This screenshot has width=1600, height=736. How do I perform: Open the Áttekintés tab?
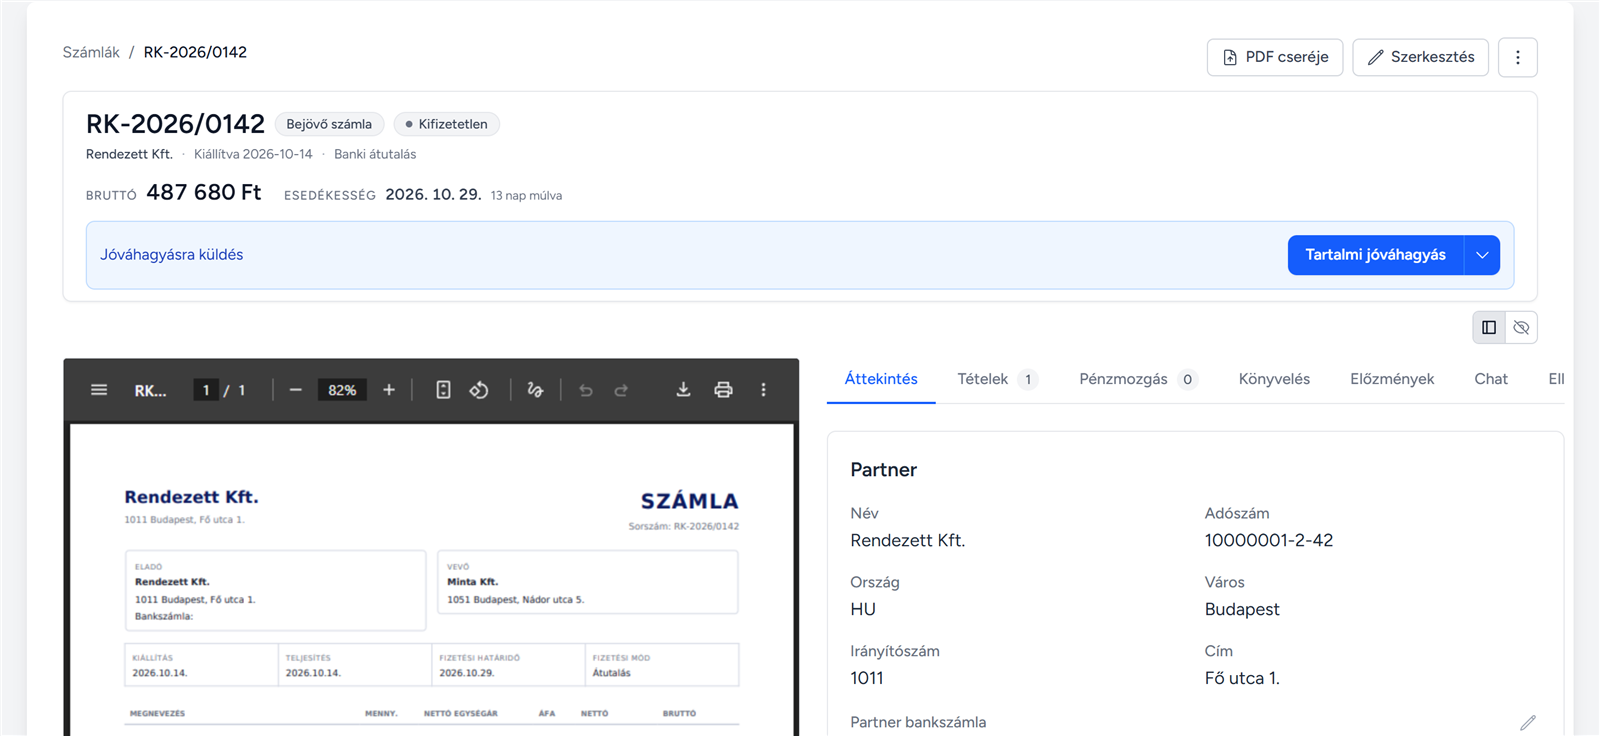tap(881, 379)
